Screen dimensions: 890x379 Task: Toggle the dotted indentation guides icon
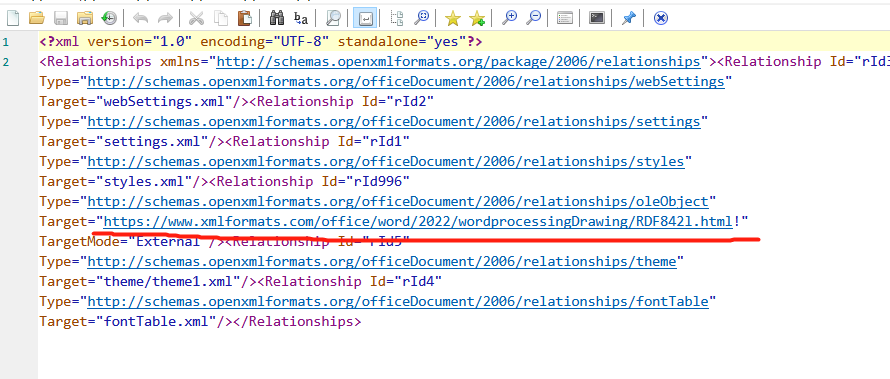[397, 18]
